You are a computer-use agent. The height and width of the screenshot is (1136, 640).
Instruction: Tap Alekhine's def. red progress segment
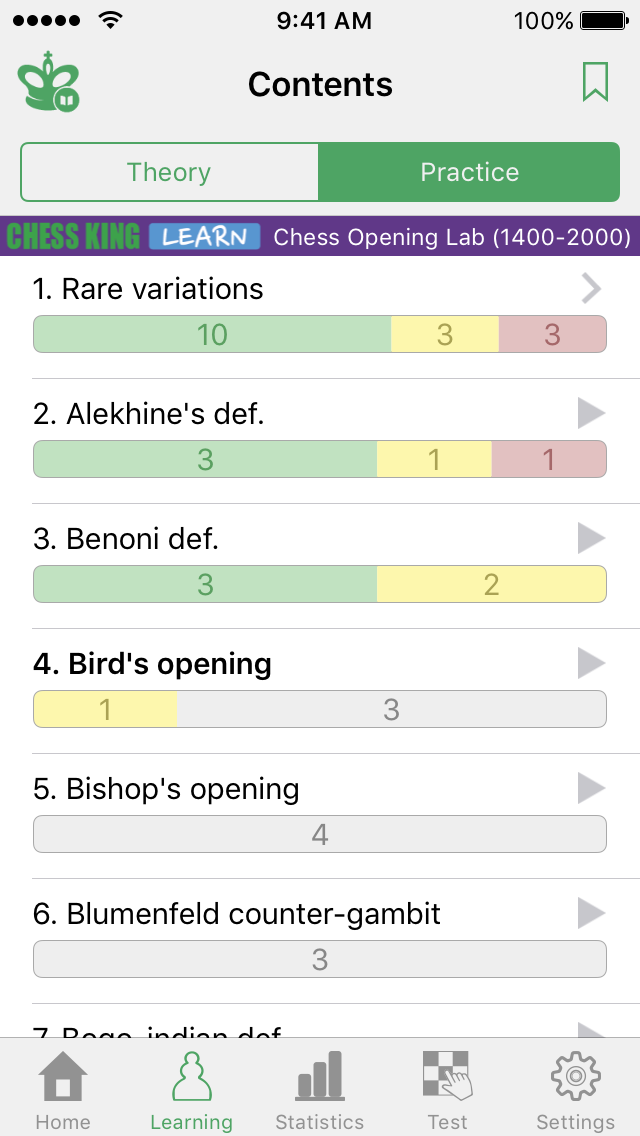[548, 459]
